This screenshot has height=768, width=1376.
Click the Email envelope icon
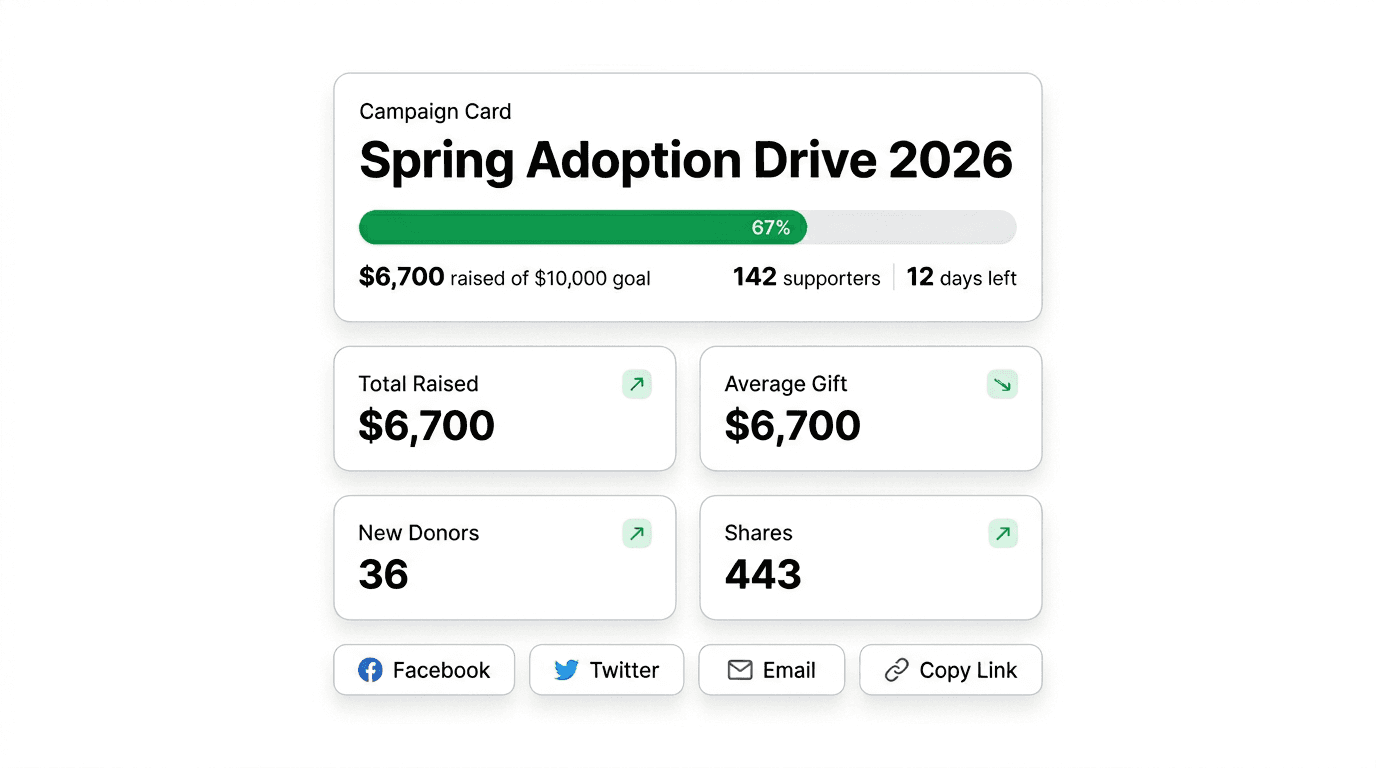tap(740, 670)
